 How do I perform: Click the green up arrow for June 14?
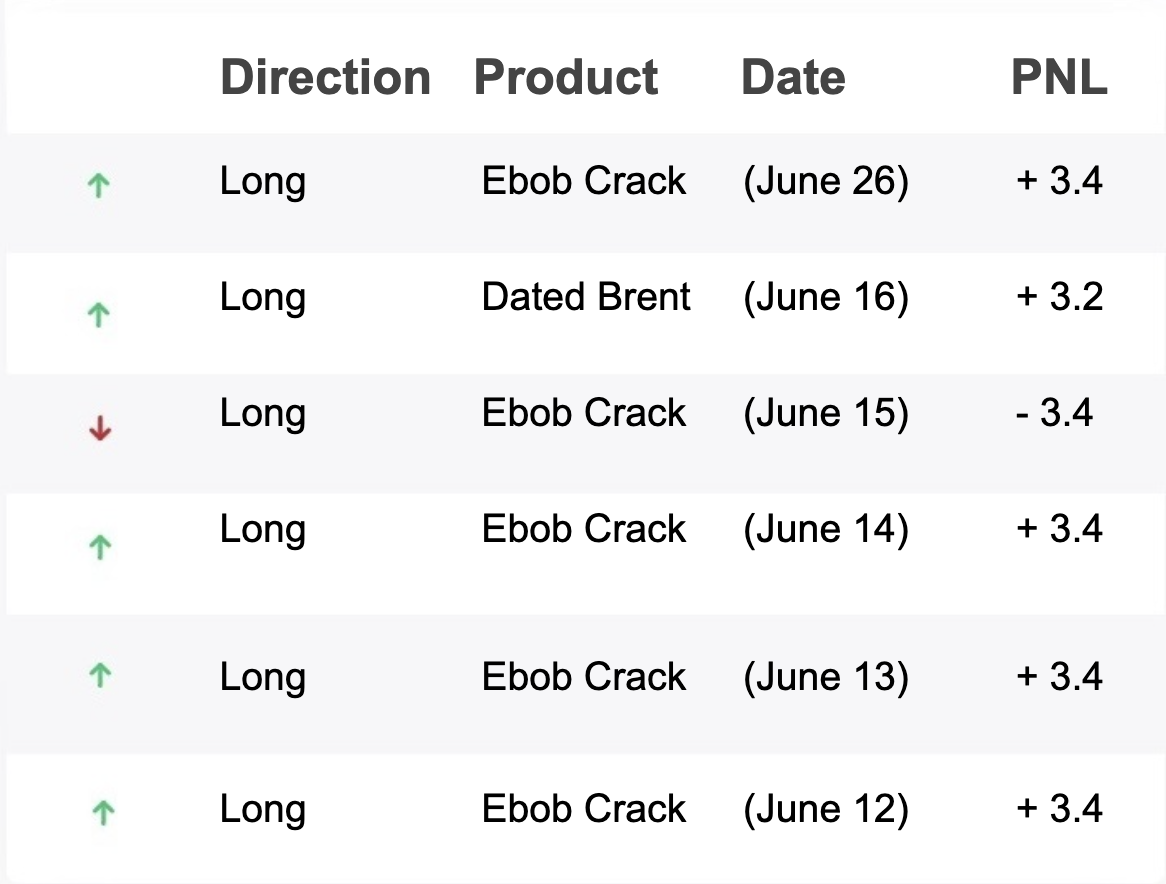tap(99, 547)
